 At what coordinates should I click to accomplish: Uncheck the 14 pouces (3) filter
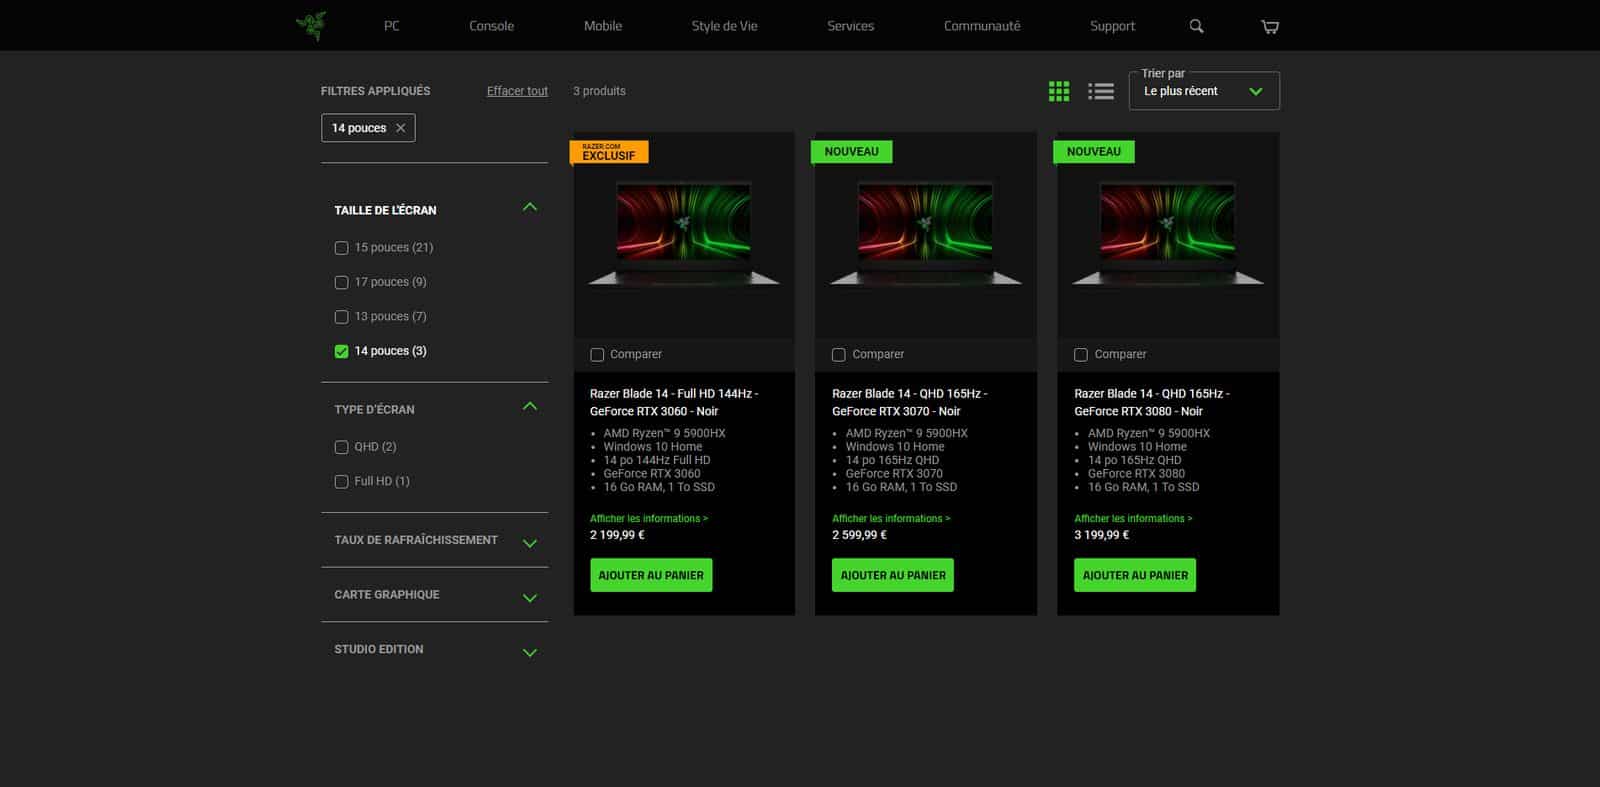coord(341,351)
